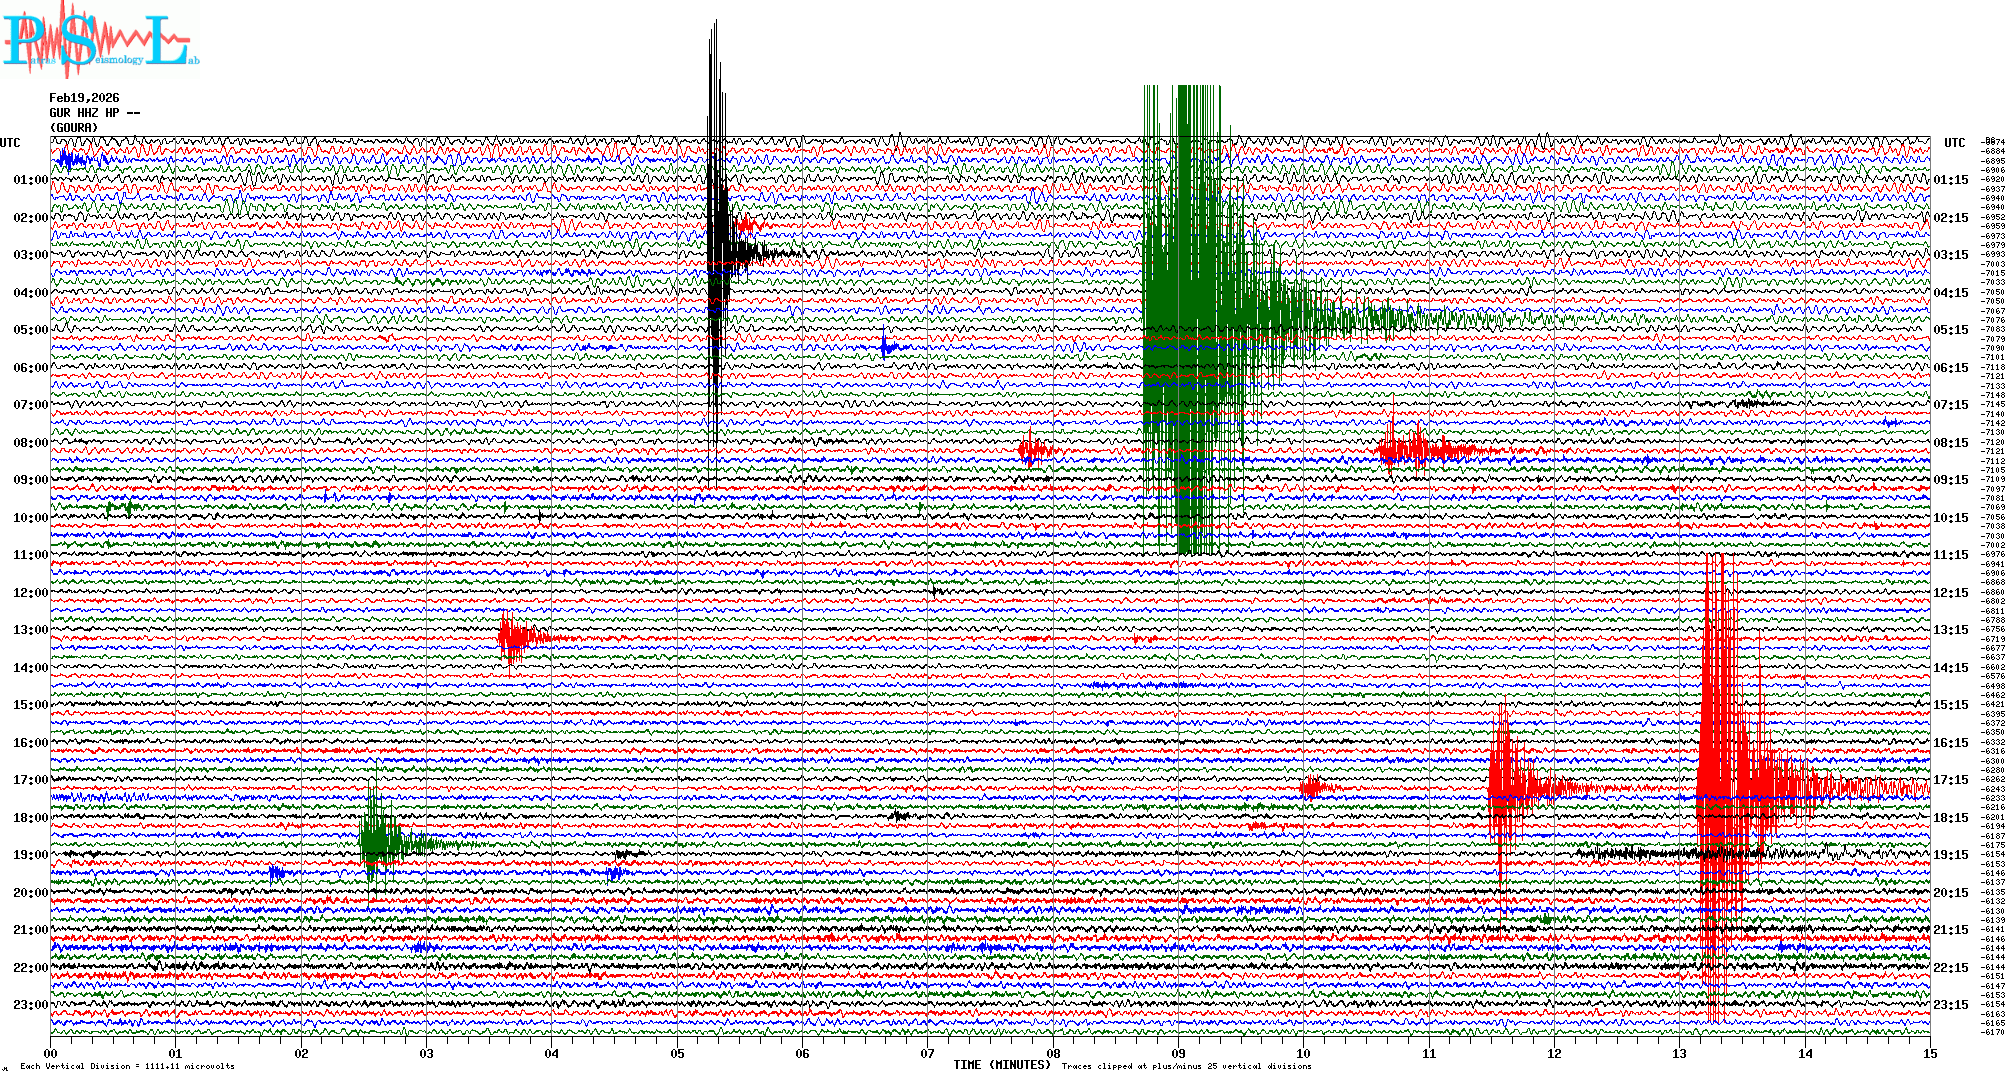Click the left UTC axis header
Viewport: 2010px width, 1080px height.
pyautogui.click(x=10, y=143)
